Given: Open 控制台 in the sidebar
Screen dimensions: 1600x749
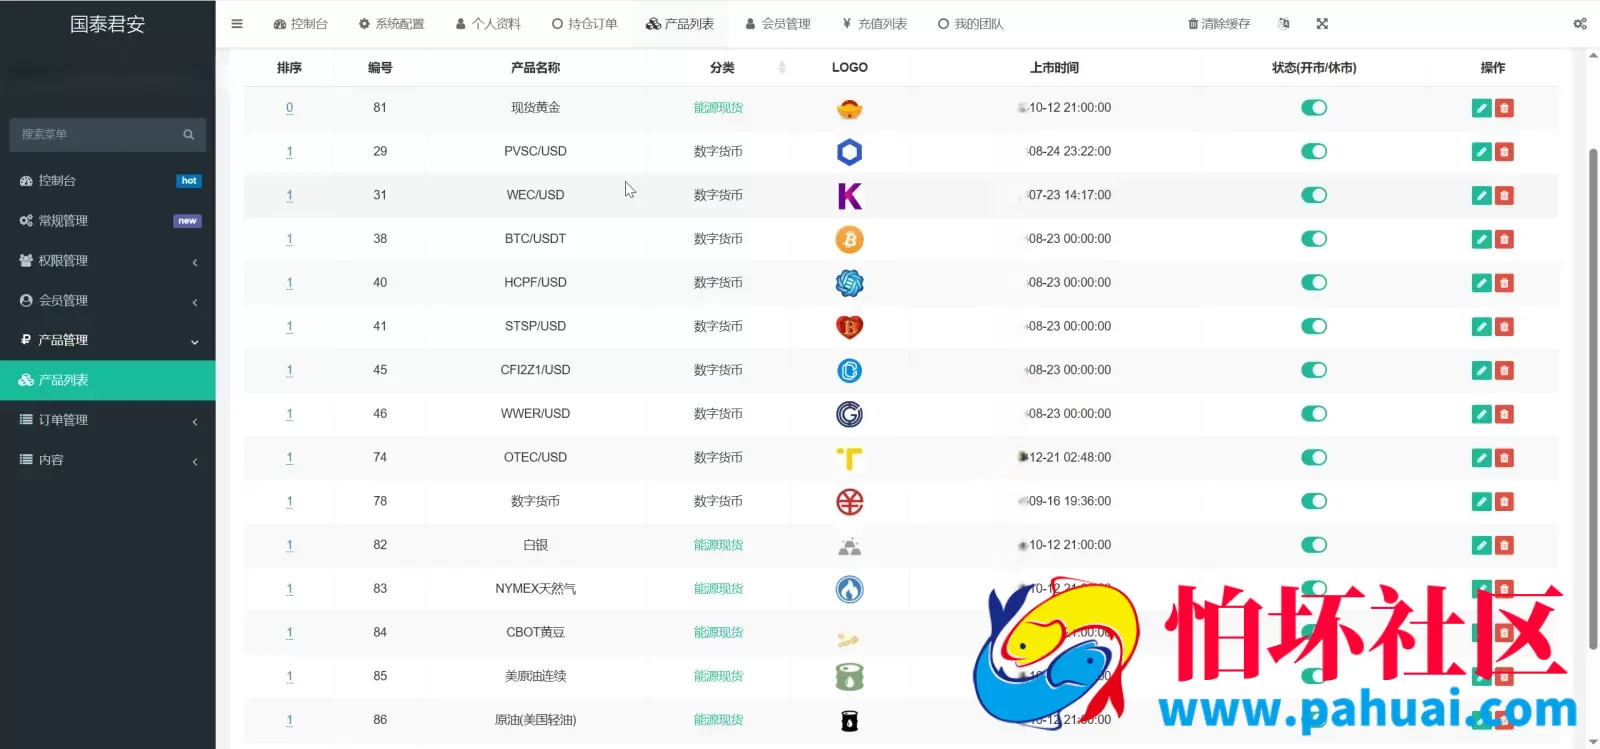Looking at the screenshot, I should tap(107, 181).
